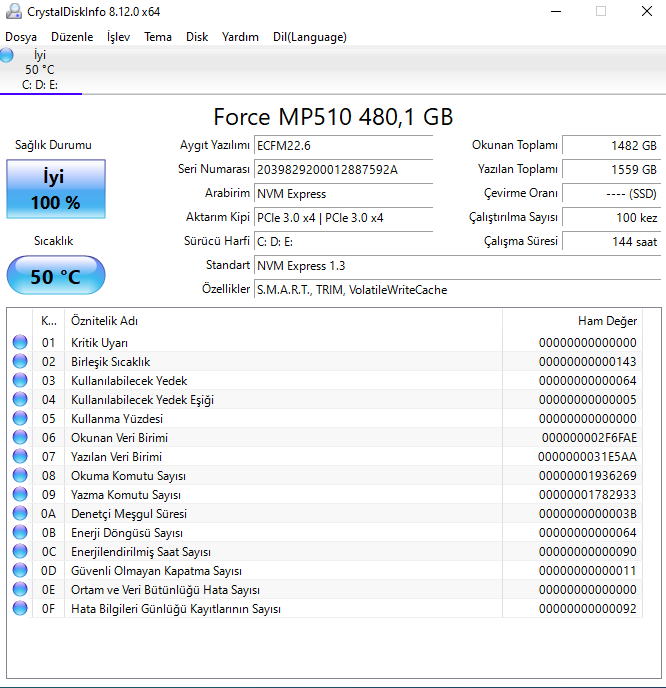Click the status orb for Kritik Uyarı row
This screenshot has width=666, height=688.
click(20, 342)
